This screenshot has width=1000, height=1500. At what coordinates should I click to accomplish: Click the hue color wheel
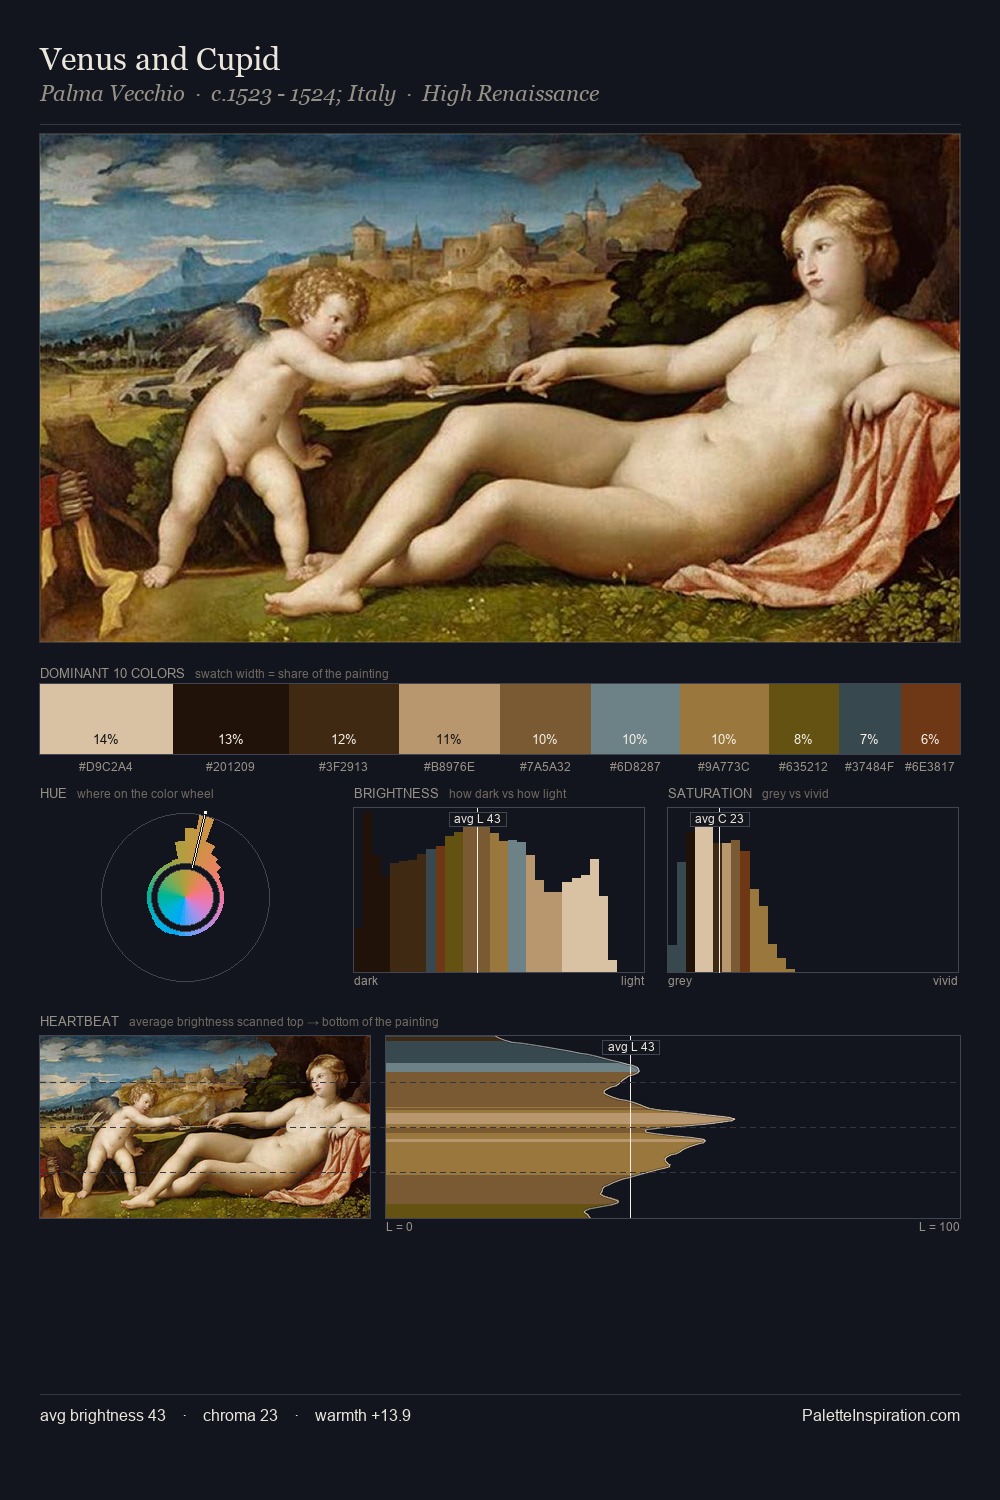[185, 897]
